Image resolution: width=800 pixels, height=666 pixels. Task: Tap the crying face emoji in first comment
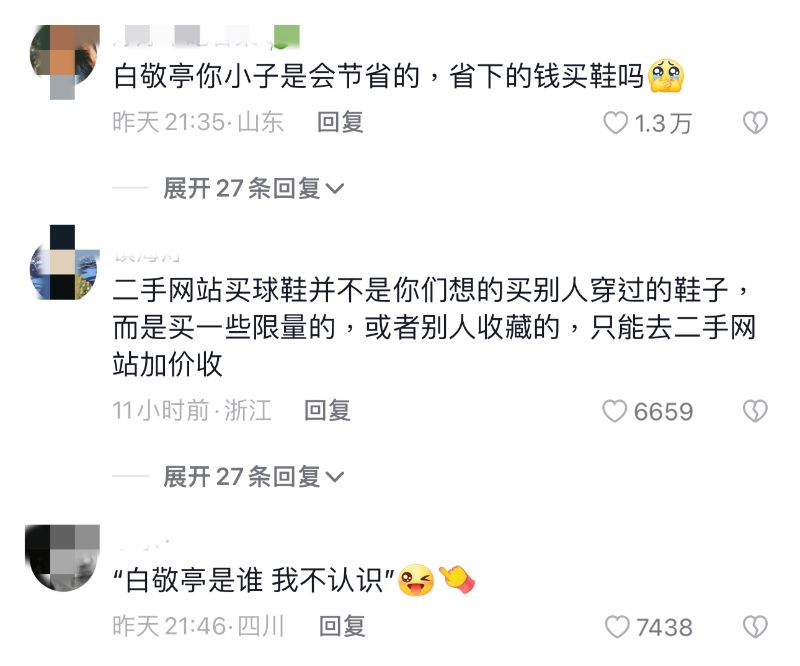(x=666, y=76)
